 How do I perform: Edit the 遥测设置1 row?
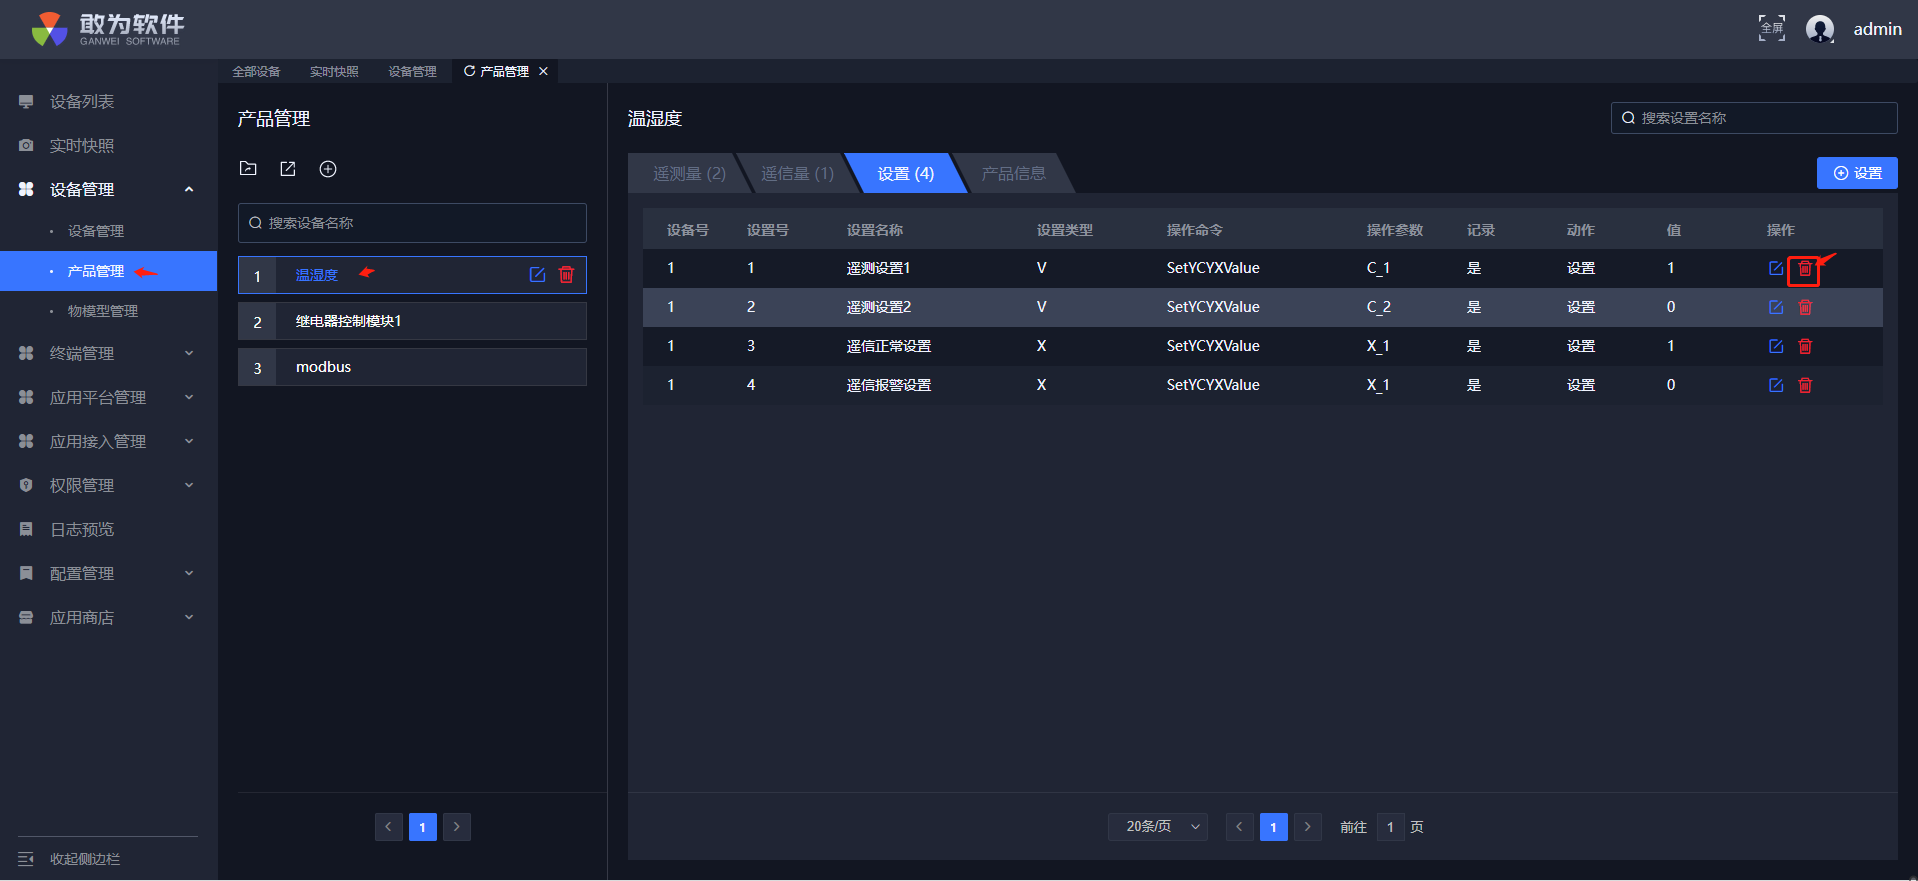point(1776,268)
